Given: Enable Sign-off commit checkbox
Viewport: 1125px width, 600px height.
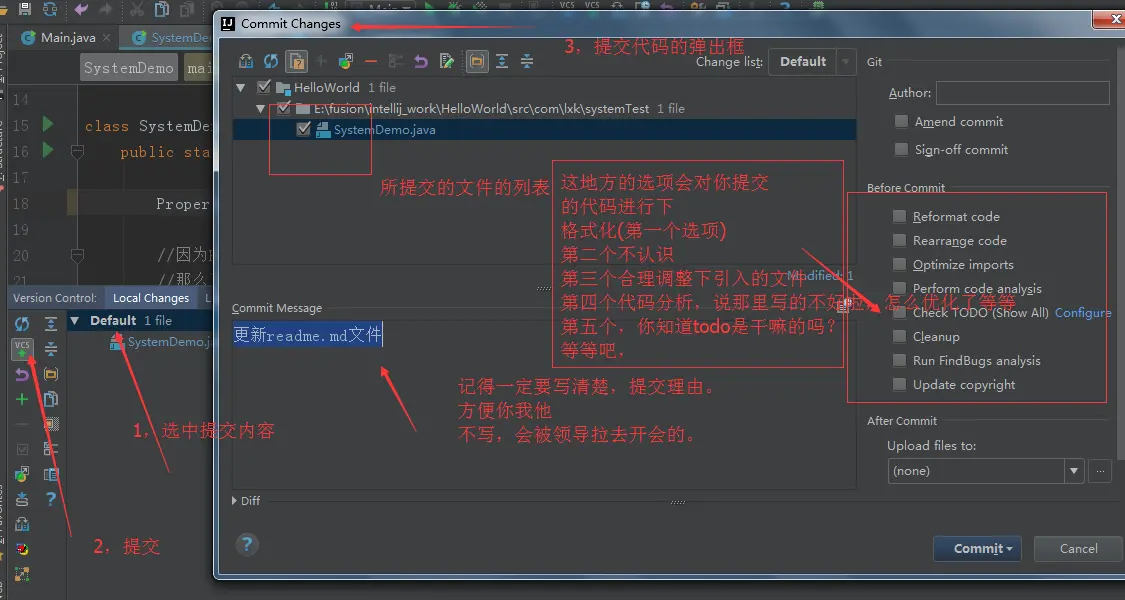Looking at the screenshot, I should pos(901,149).
